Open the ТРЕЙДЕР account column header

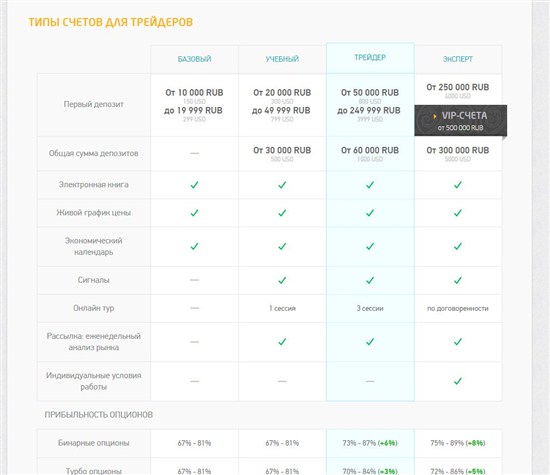(x=370, y=58)
